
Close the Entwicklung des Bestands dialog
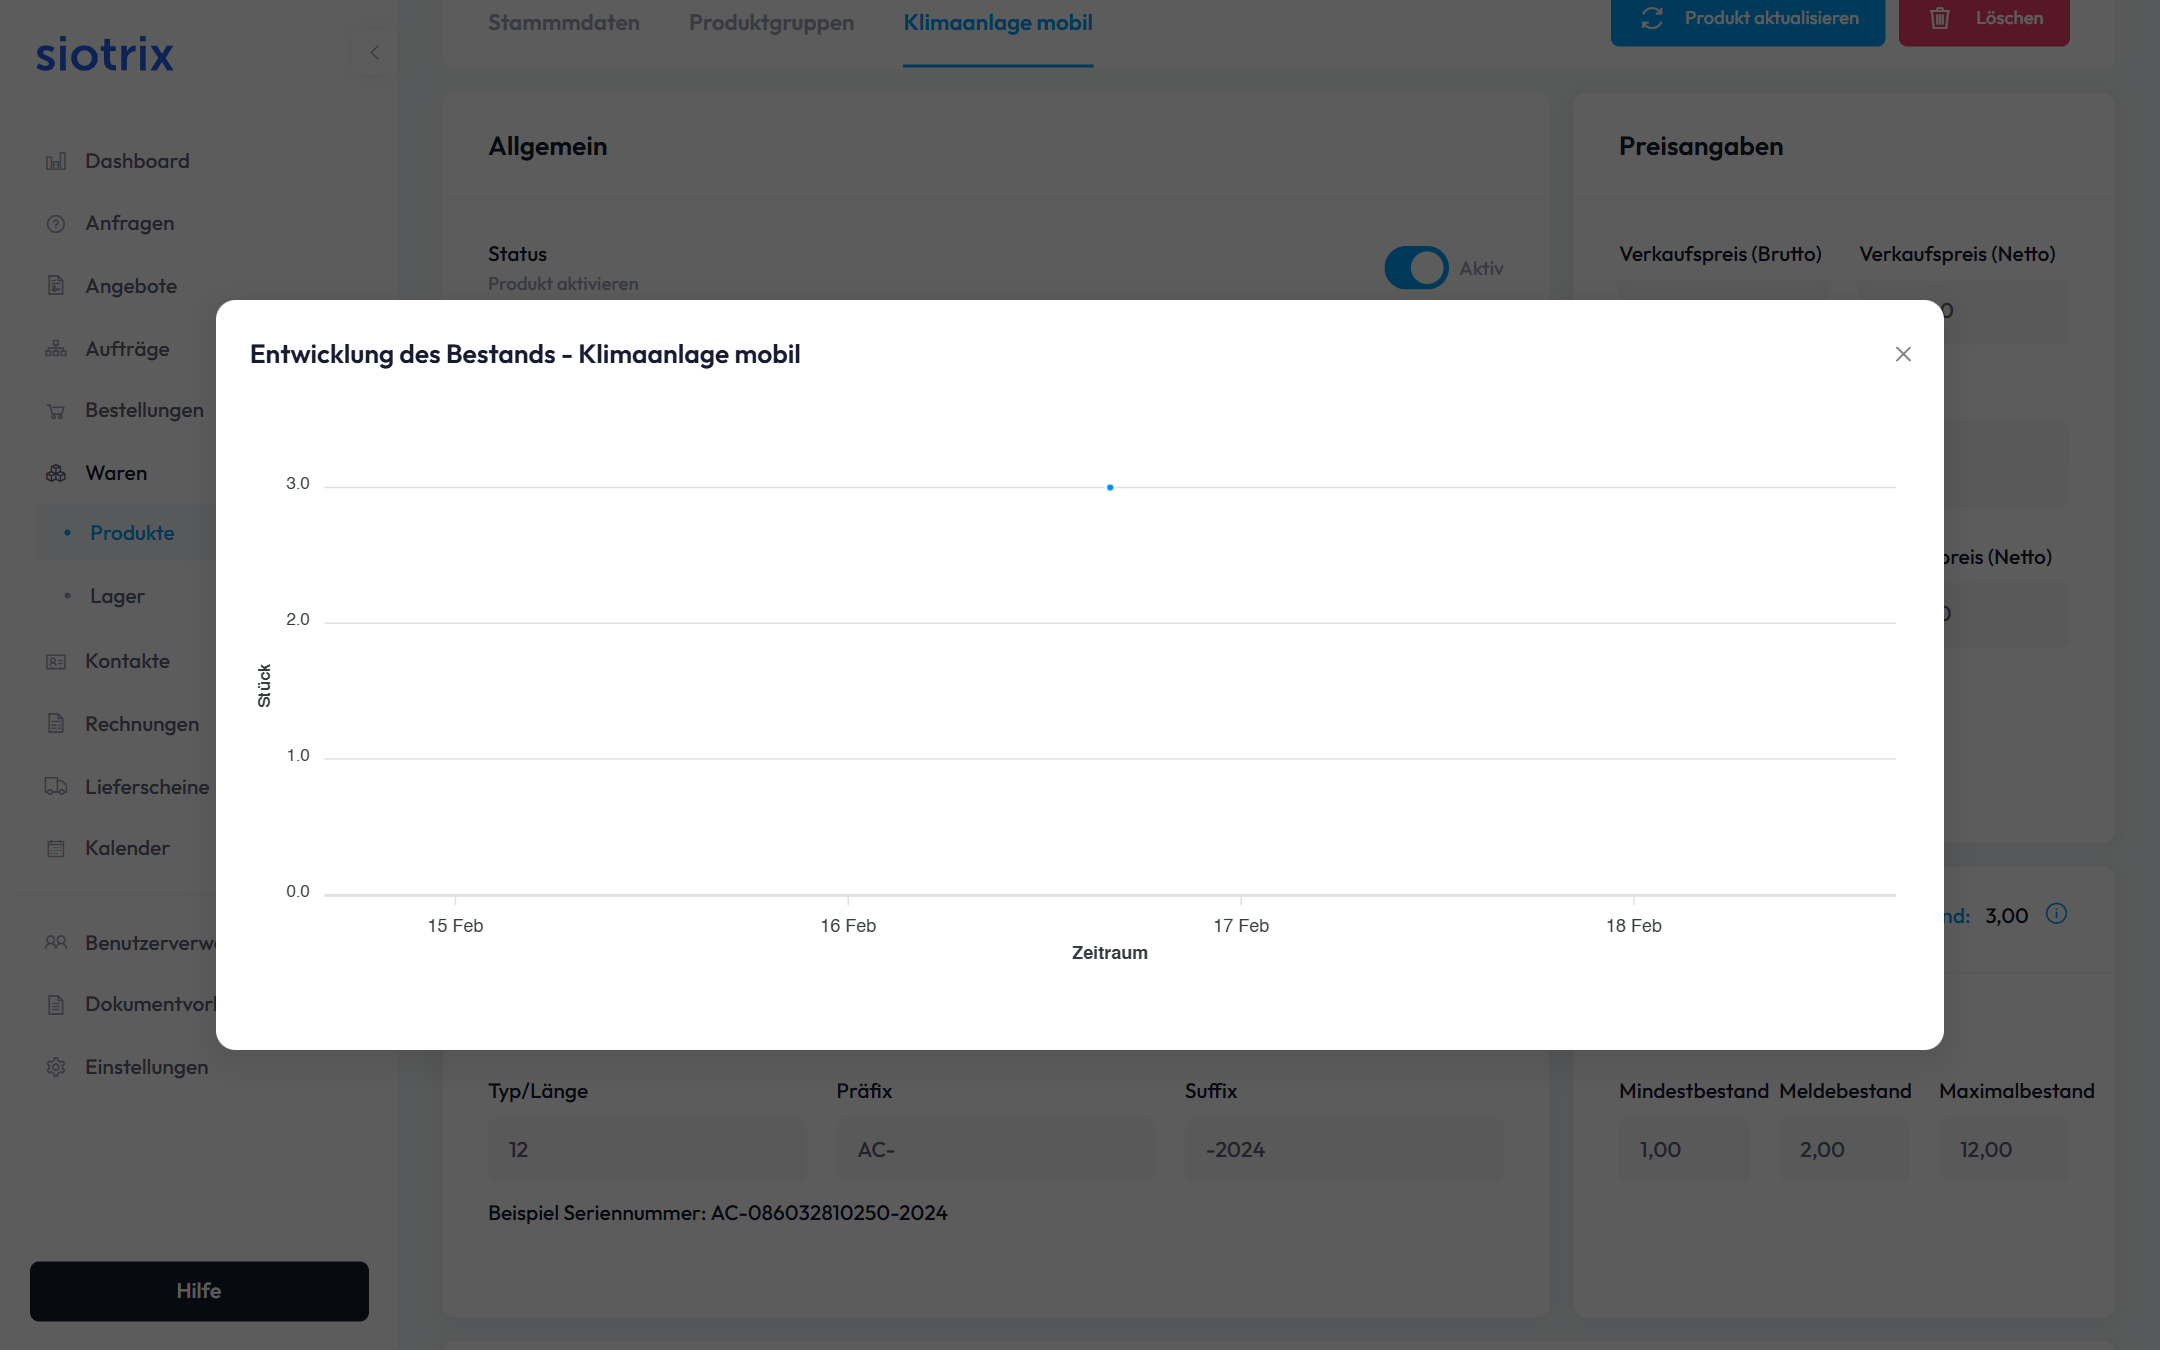pos(1903,354)
